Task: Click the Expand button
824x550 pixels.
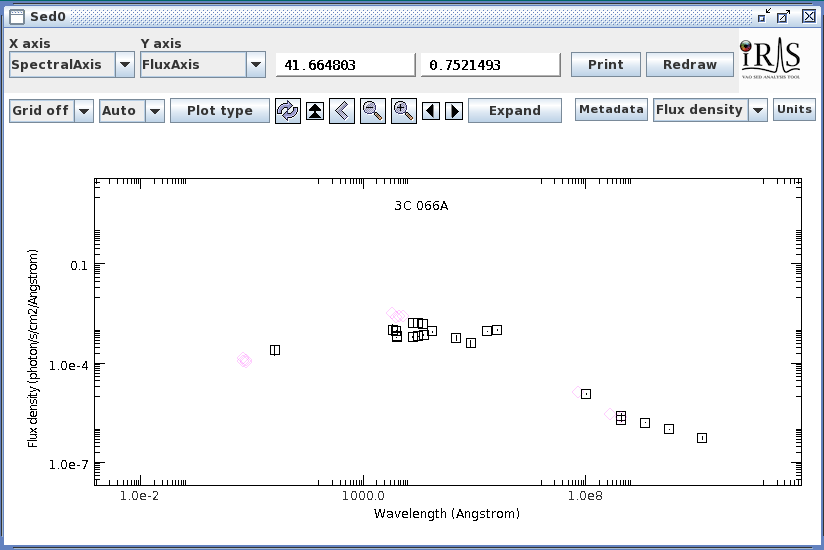Action: [x=515, y=111]
